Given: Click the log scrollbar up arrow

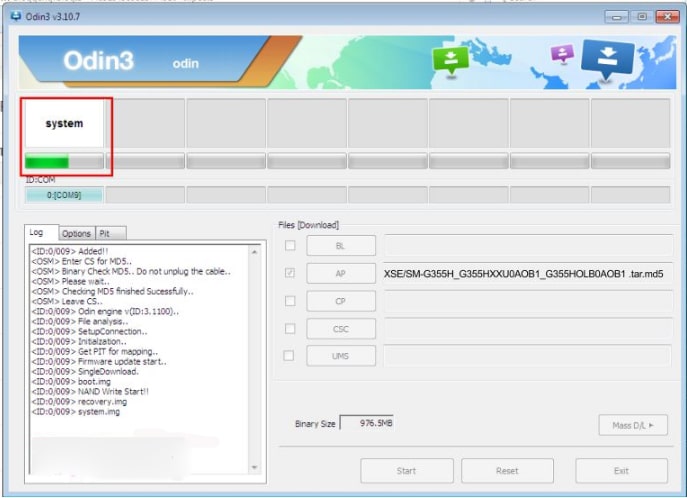Looking at the screenshot, I should [255, 252].
